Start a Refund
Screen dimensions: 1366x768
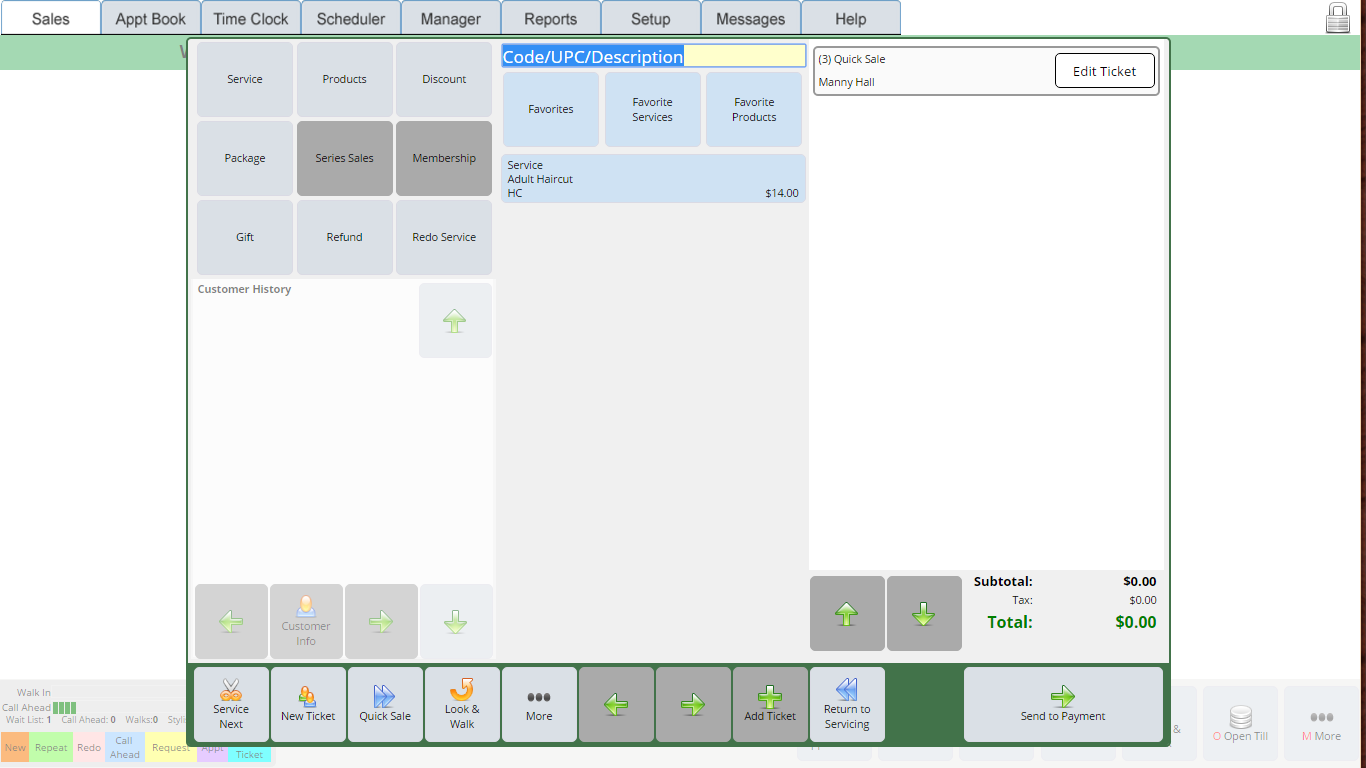tap(345, 237)
